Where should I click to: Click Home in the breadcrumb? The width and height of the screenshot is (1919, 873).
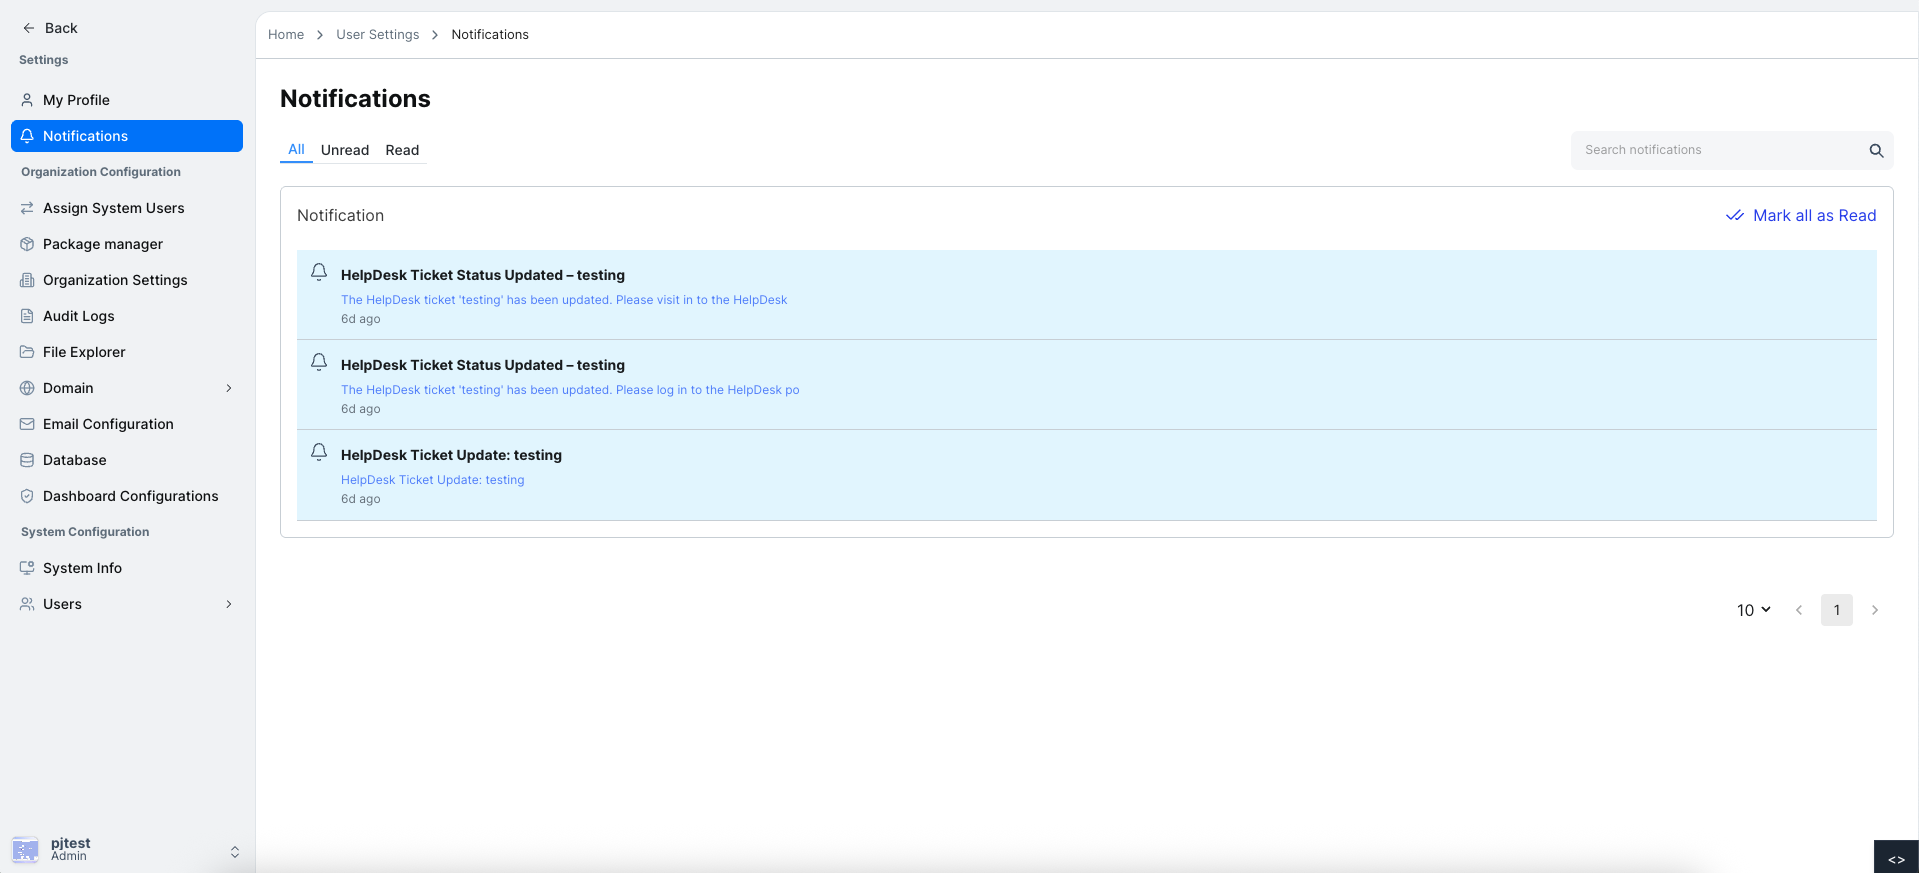click(286, 35)
